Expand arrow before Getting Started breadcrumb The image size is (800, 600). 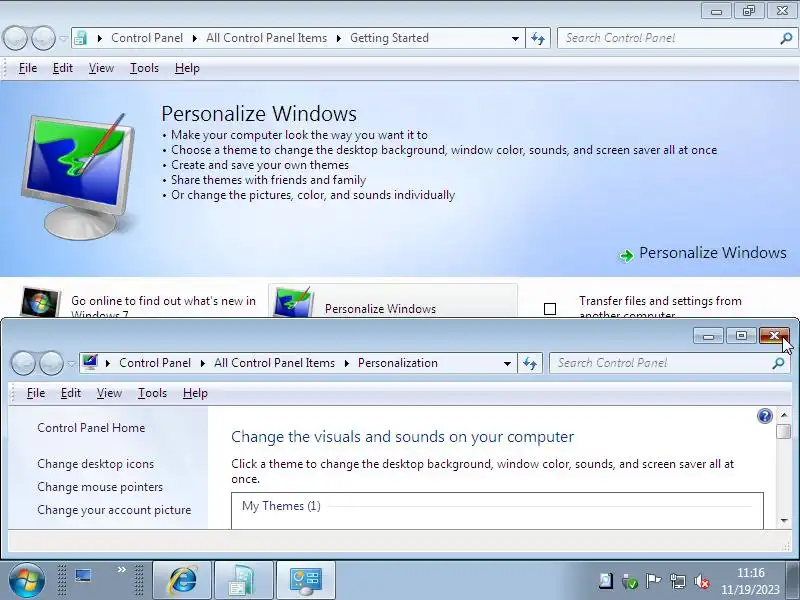click(339, 38)
